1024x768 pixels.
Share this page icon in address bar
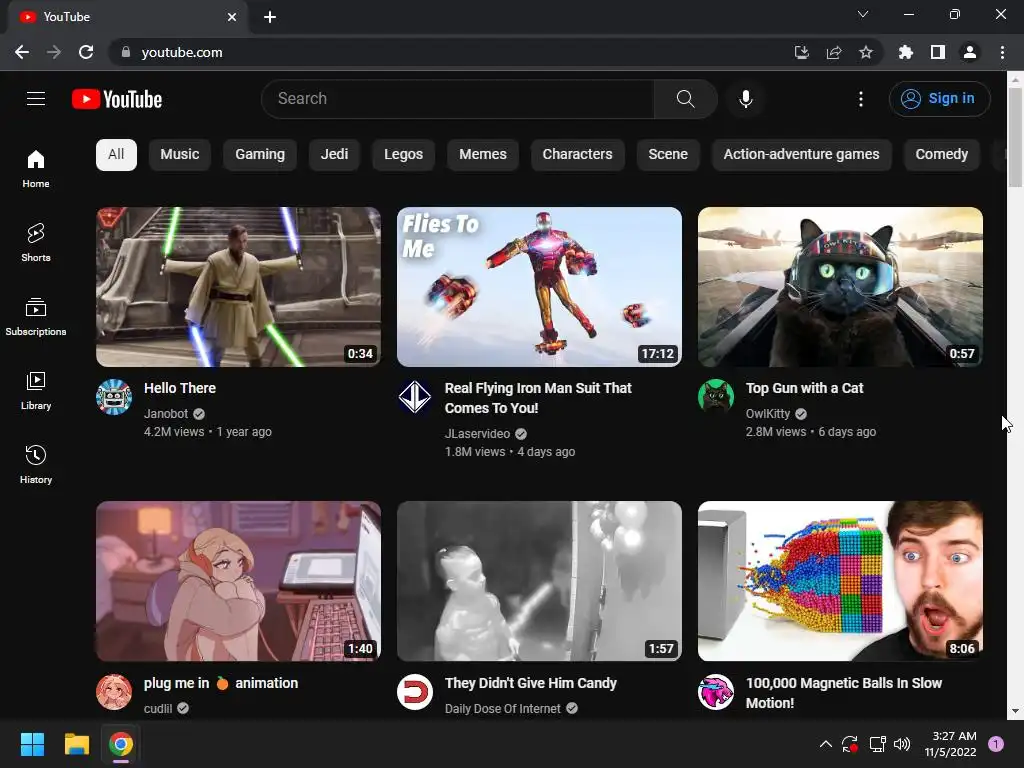pos(834,52)
